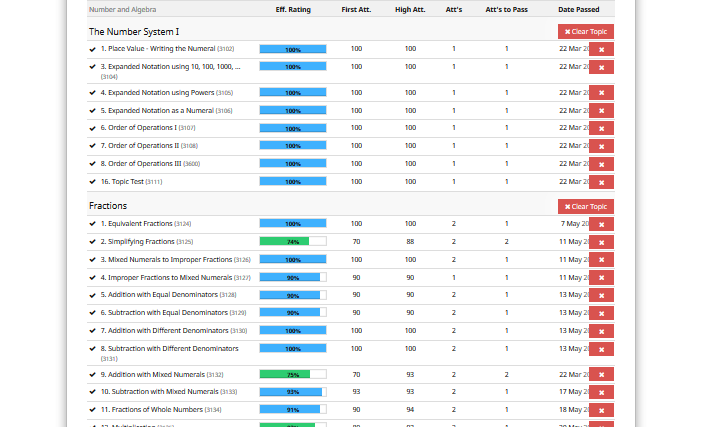The image size is (717, 427).
Task: Open Expanded Notation as a Numeral lesson
Action: [156, 111]
